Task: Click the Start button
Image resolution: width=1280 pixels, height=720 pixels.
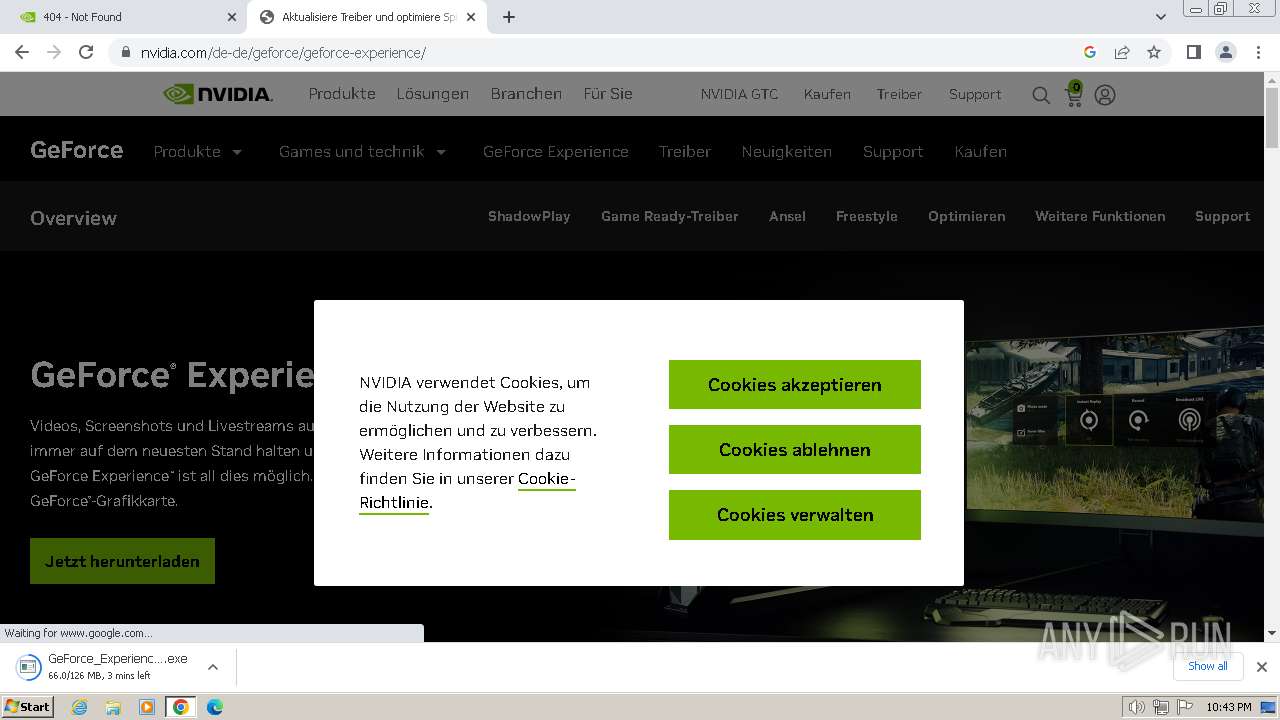Action: [x=28, y=707]
